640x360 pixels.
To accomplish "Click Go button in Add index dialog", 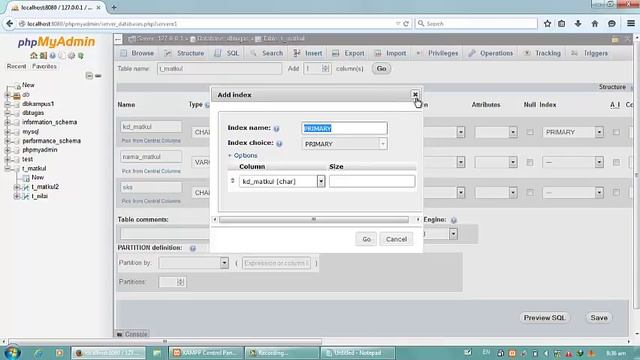I will [x=367, y=239].
